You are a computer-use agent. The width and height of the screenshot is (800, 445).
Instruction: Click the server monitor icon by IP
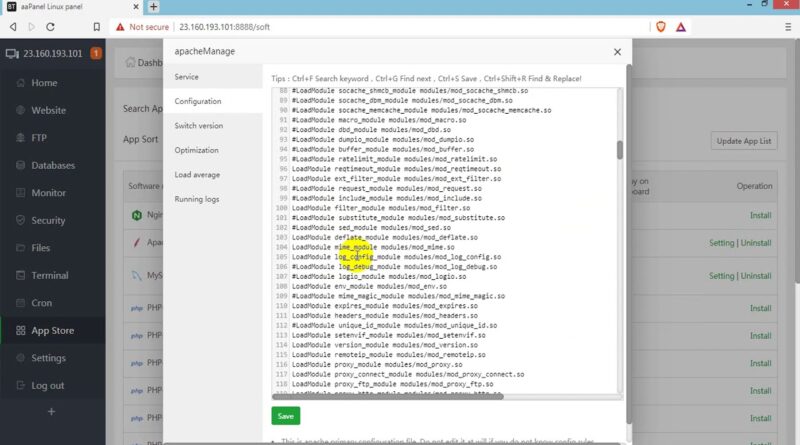coord(12,54)
